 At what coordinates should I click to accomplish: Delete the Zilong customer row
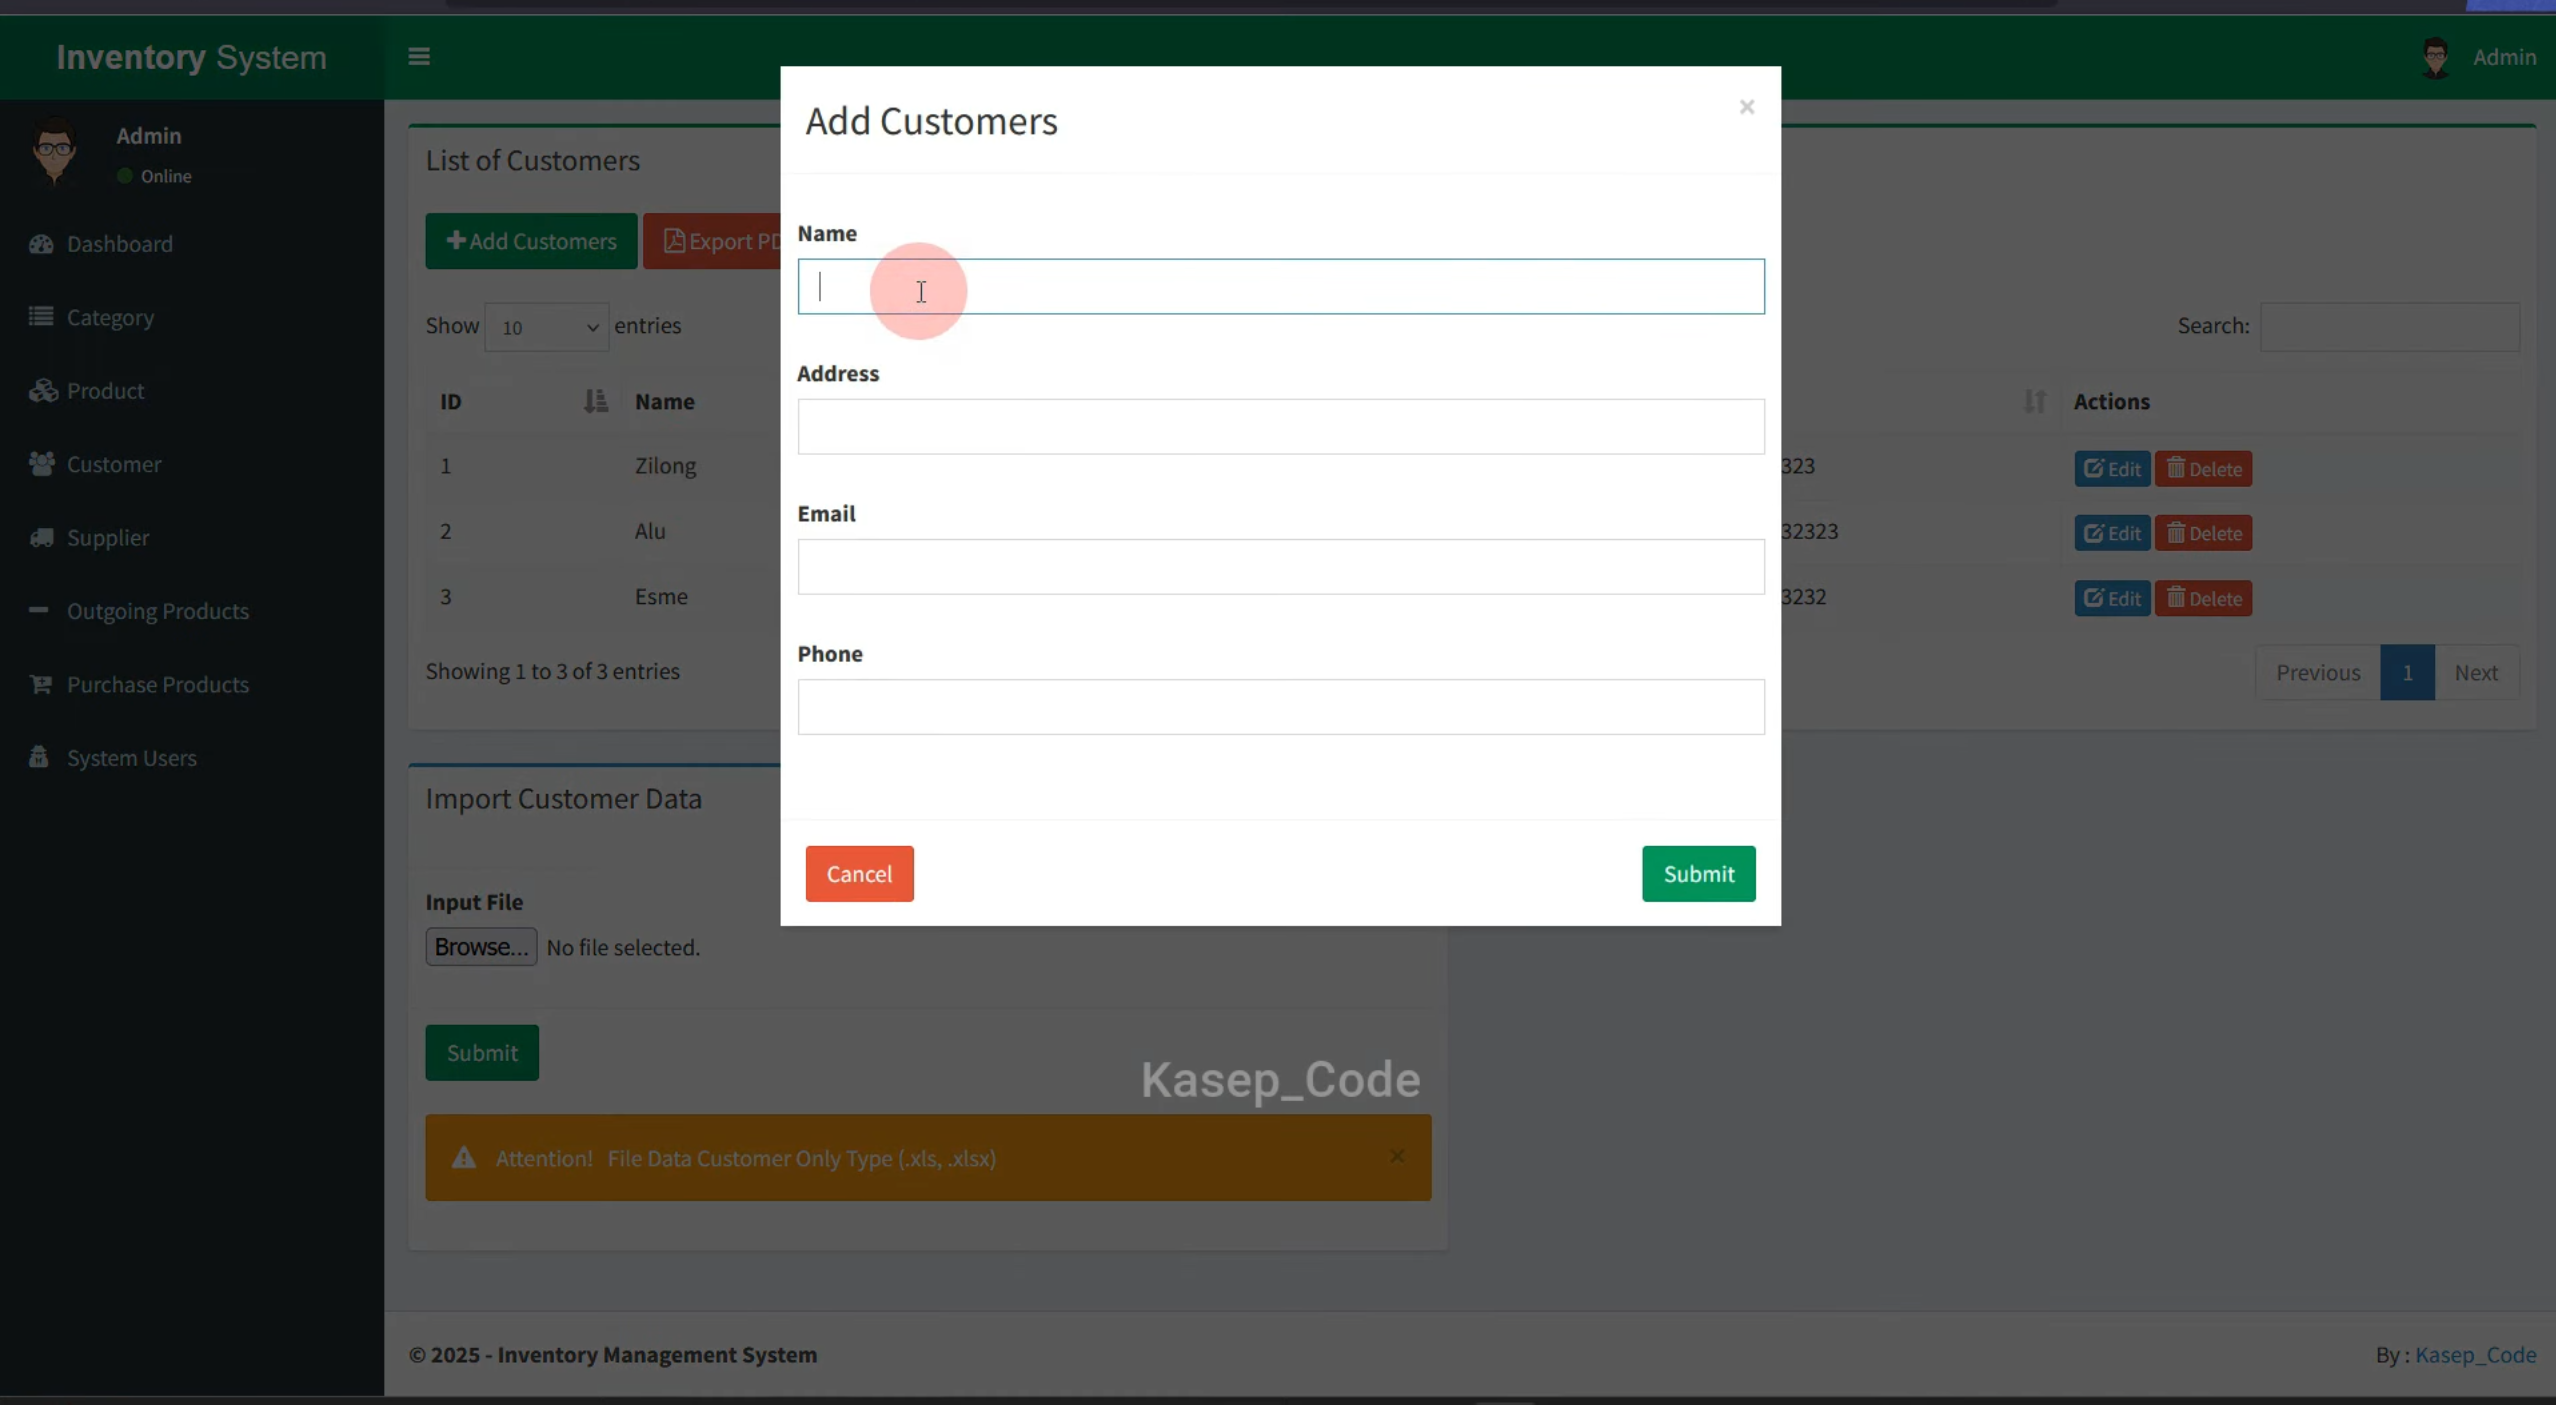[x=2203, y=469]
